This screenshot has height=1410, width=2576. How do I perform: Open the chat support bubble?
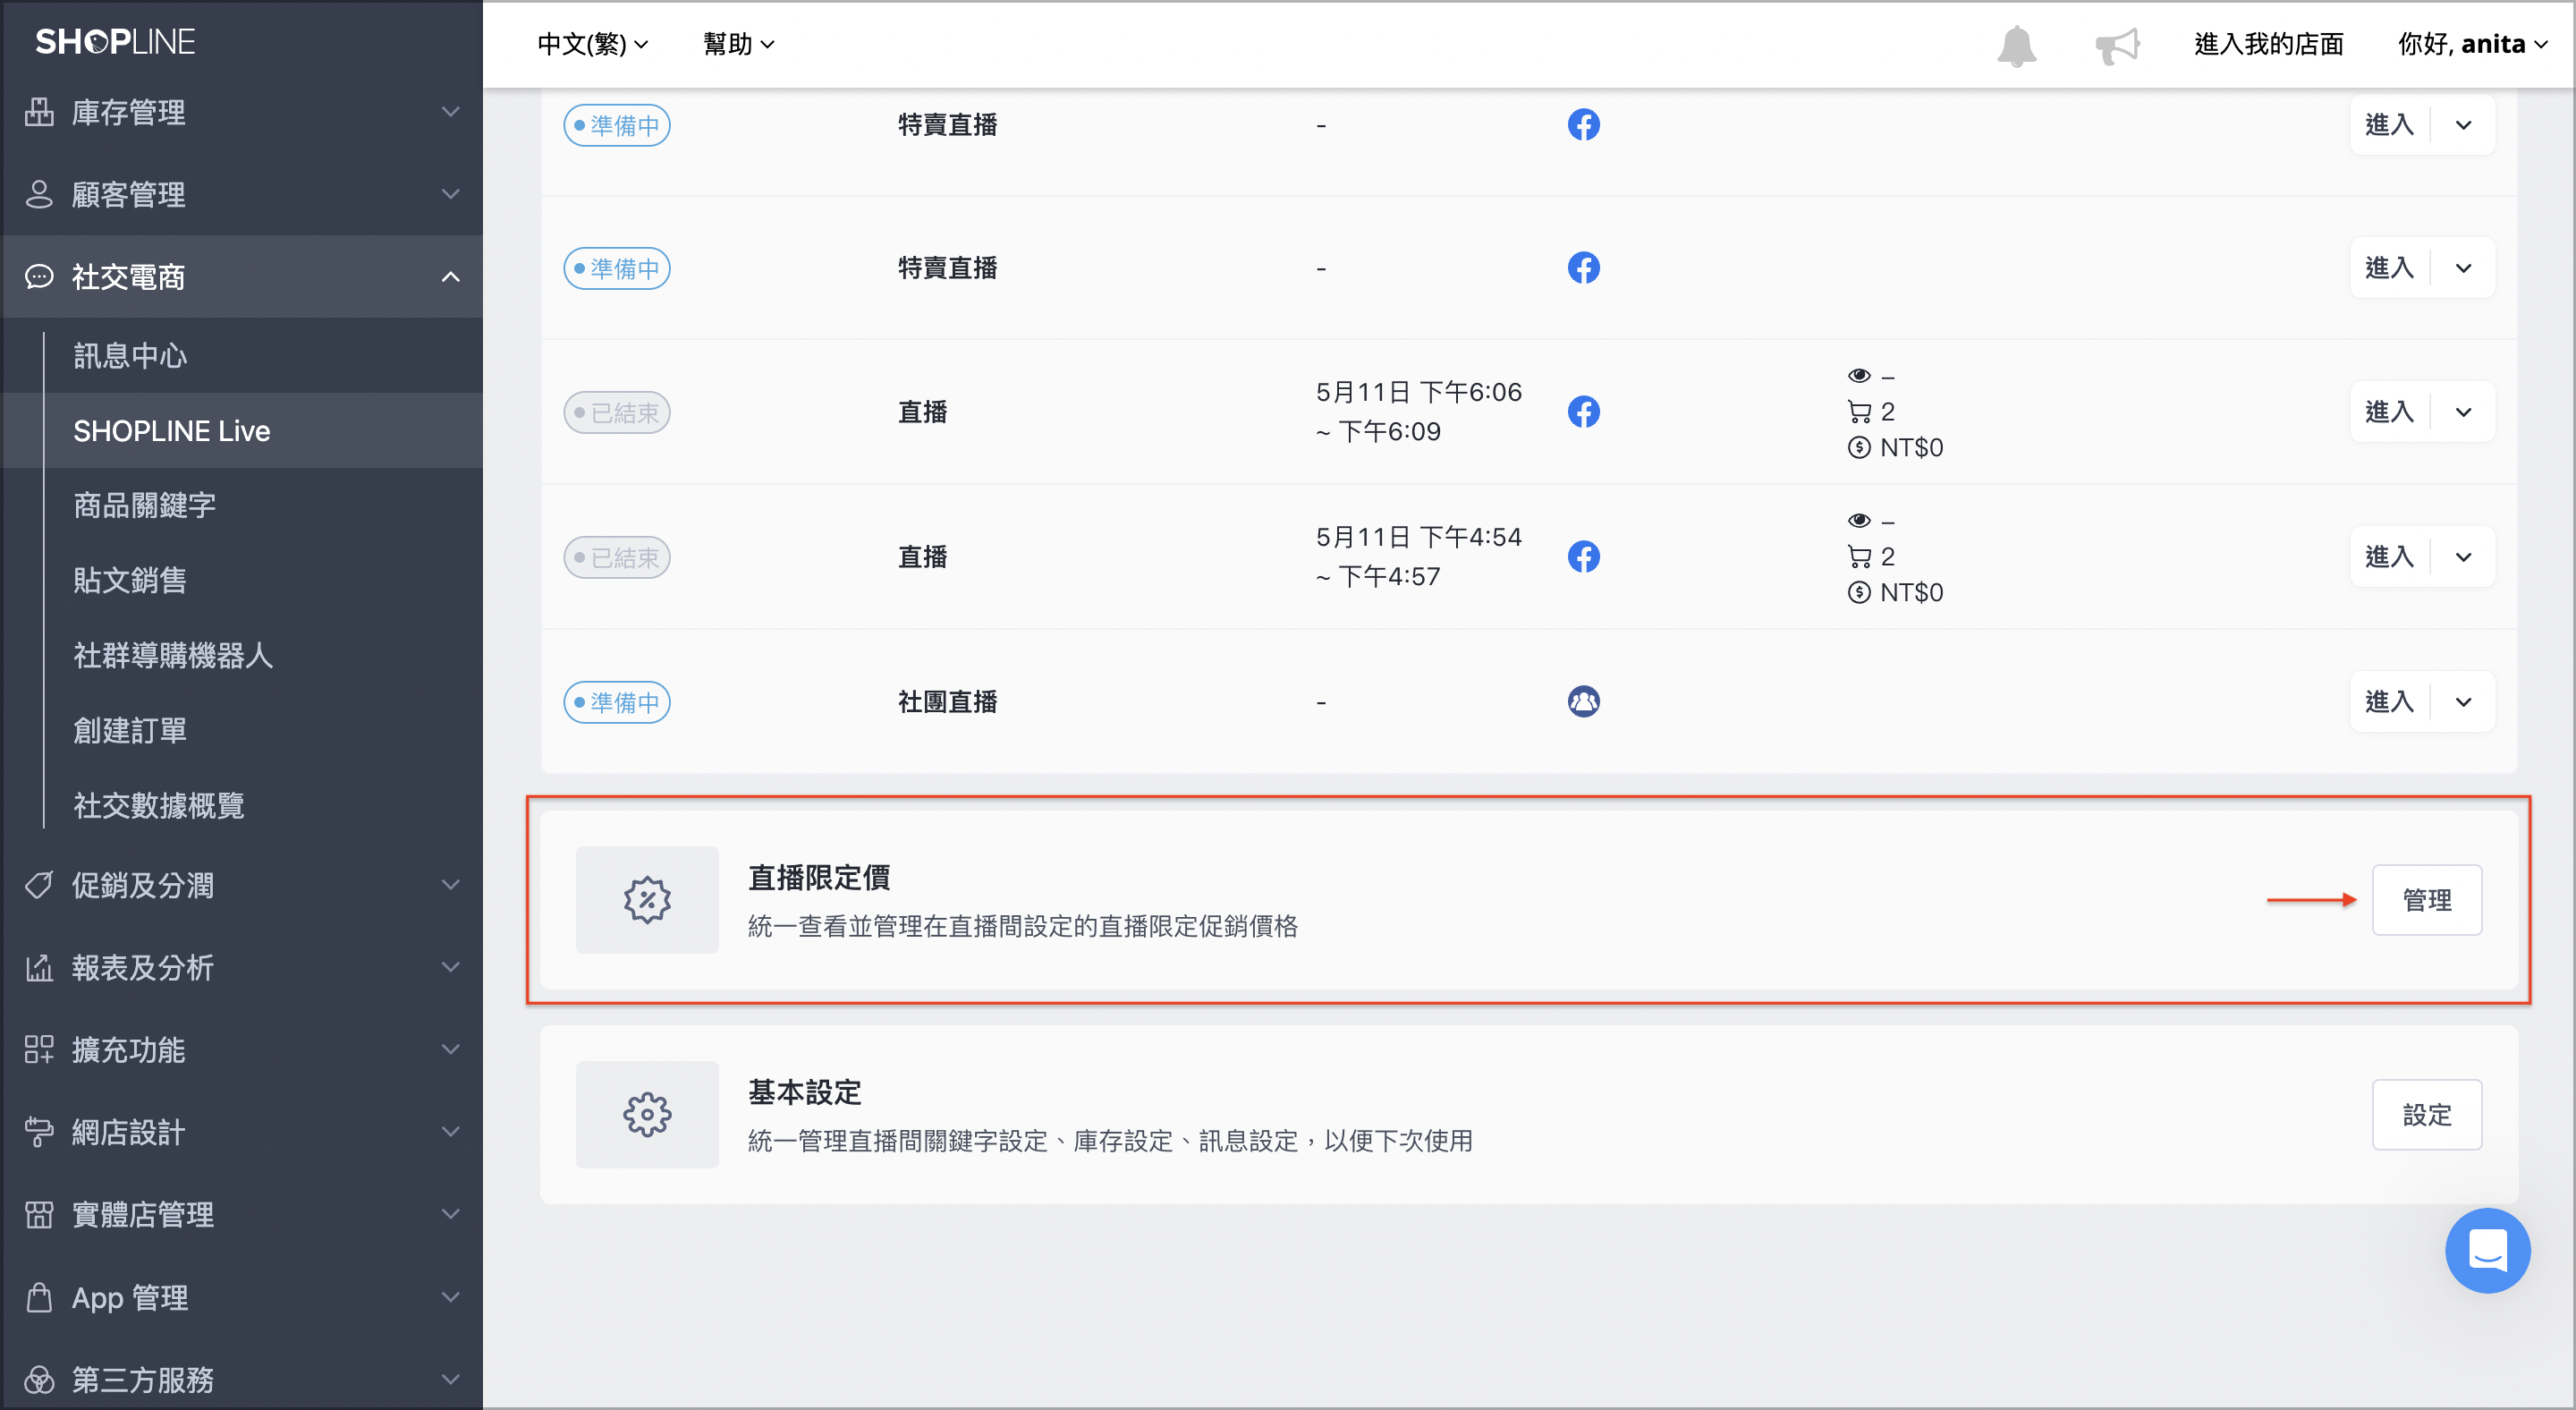[x=2487, y=1250]
